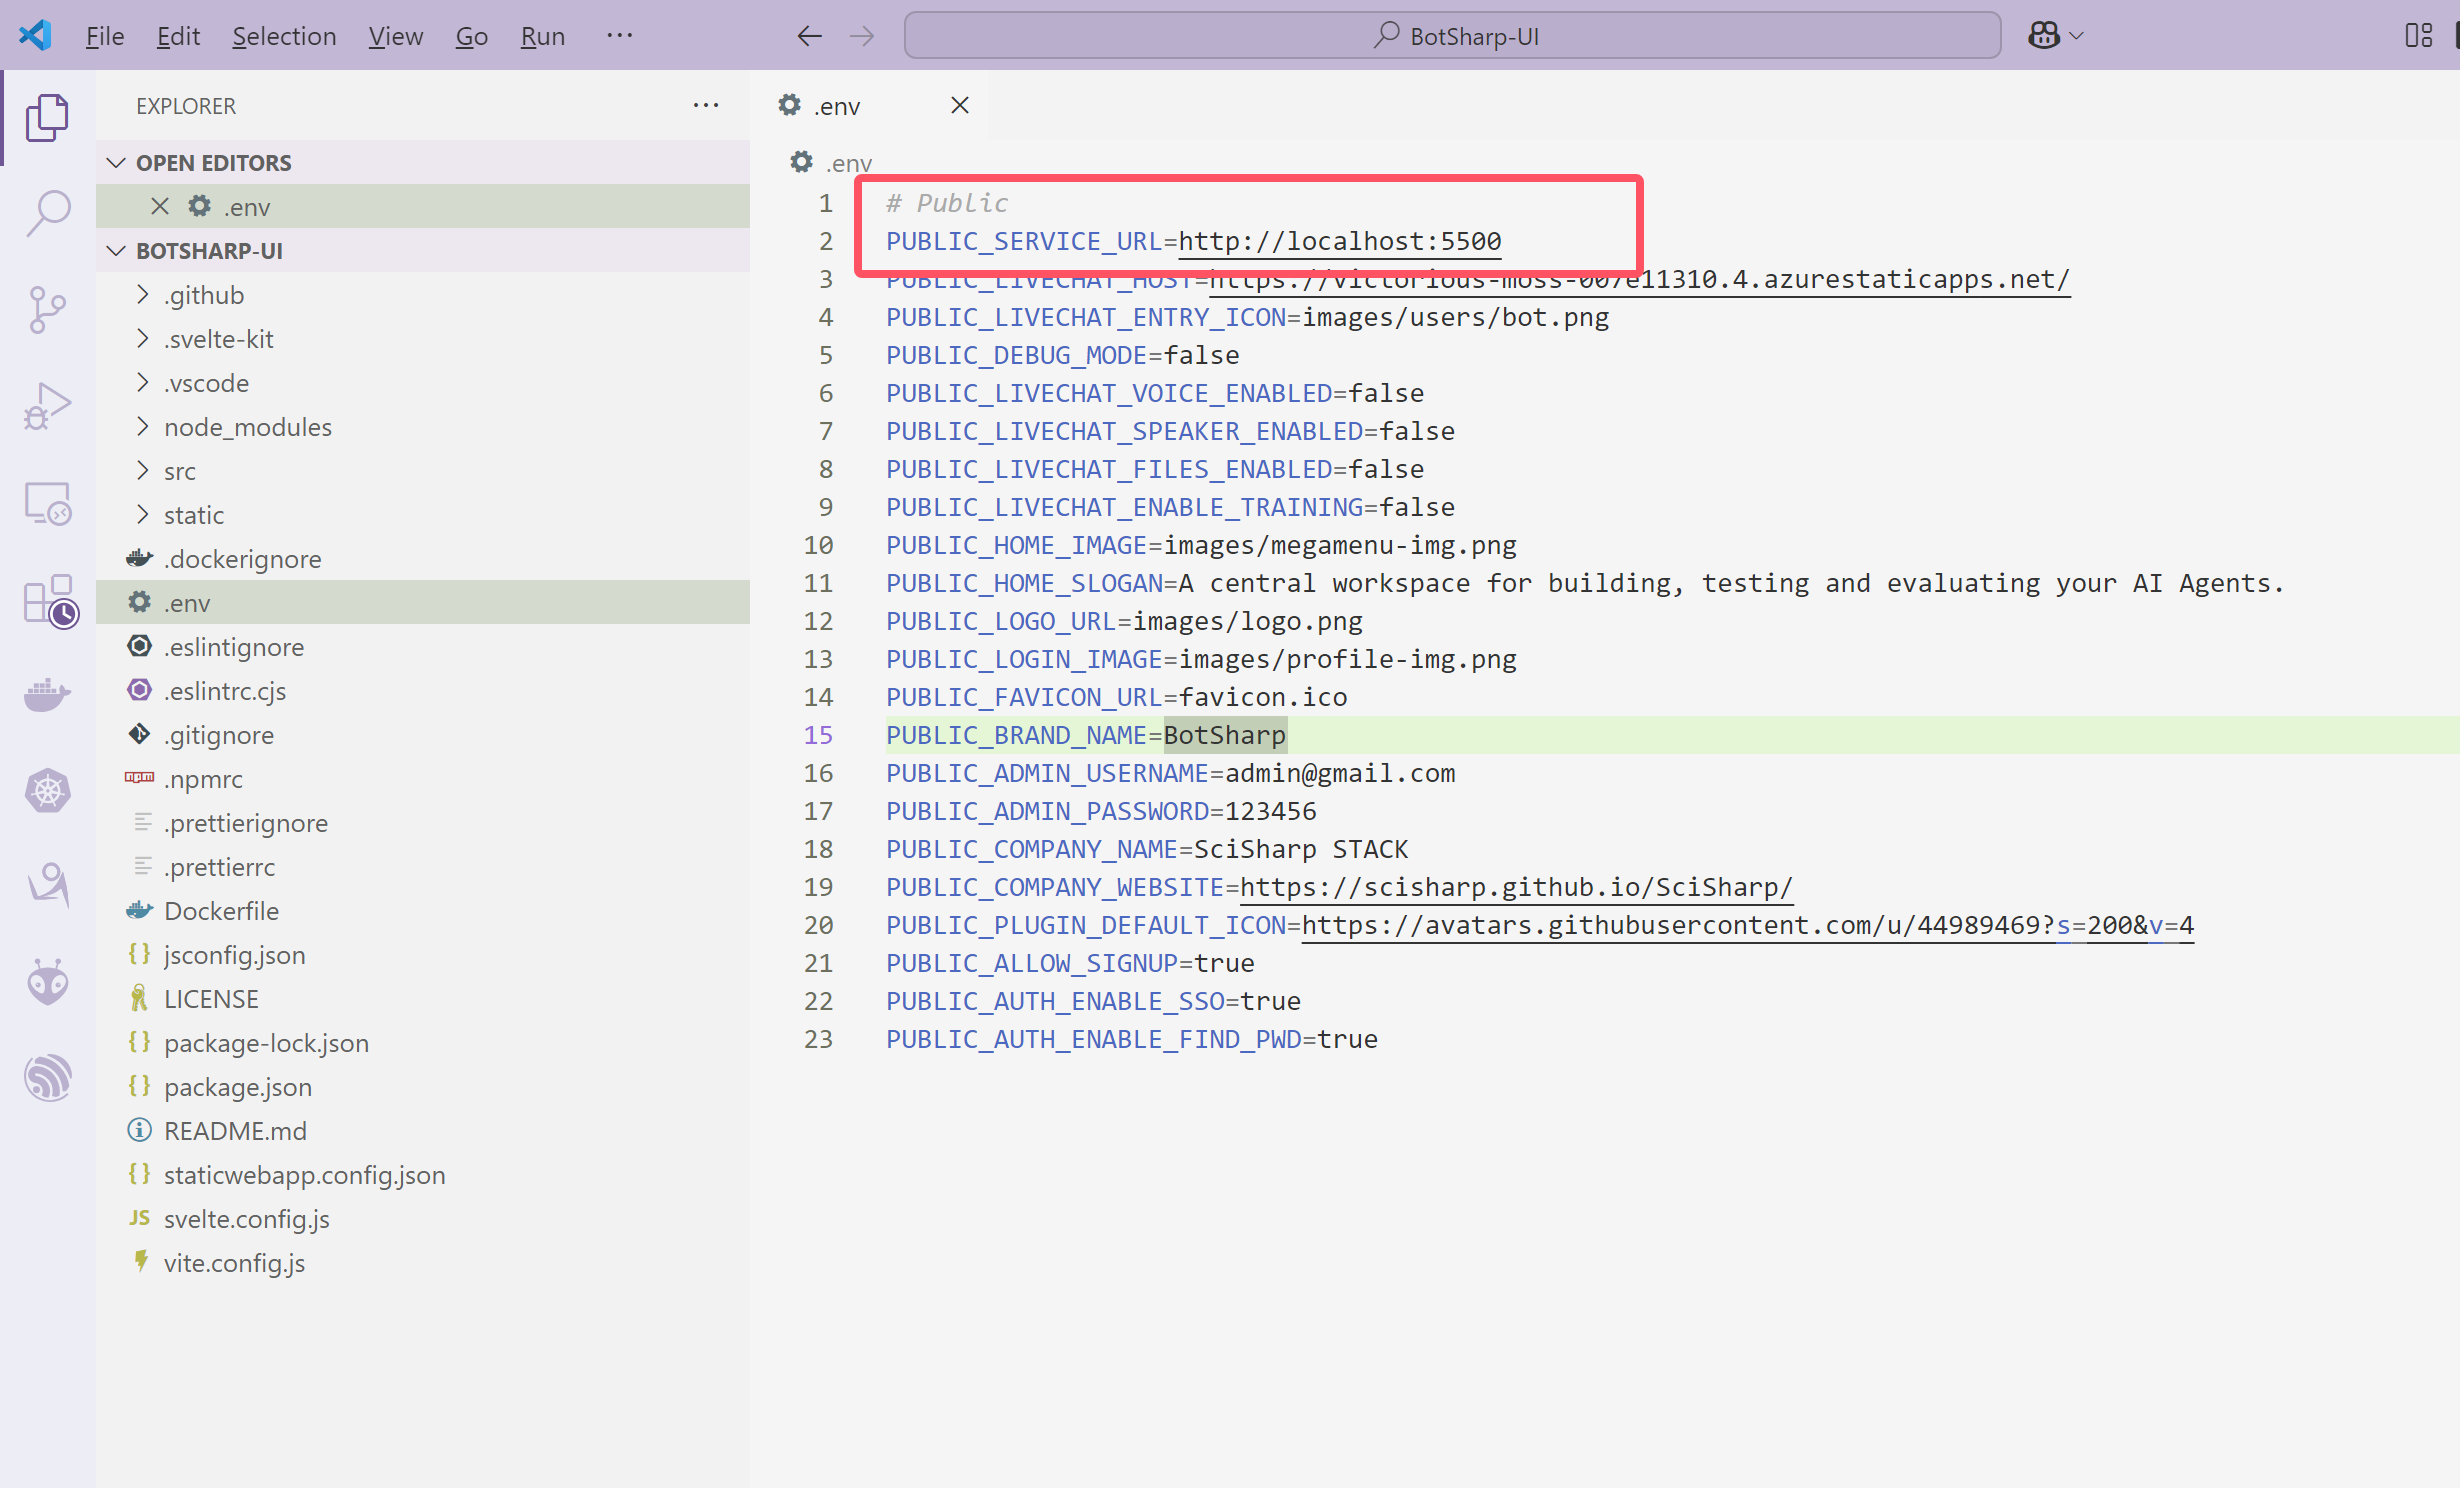Open the person-with-pen activity bar icon

47,885
